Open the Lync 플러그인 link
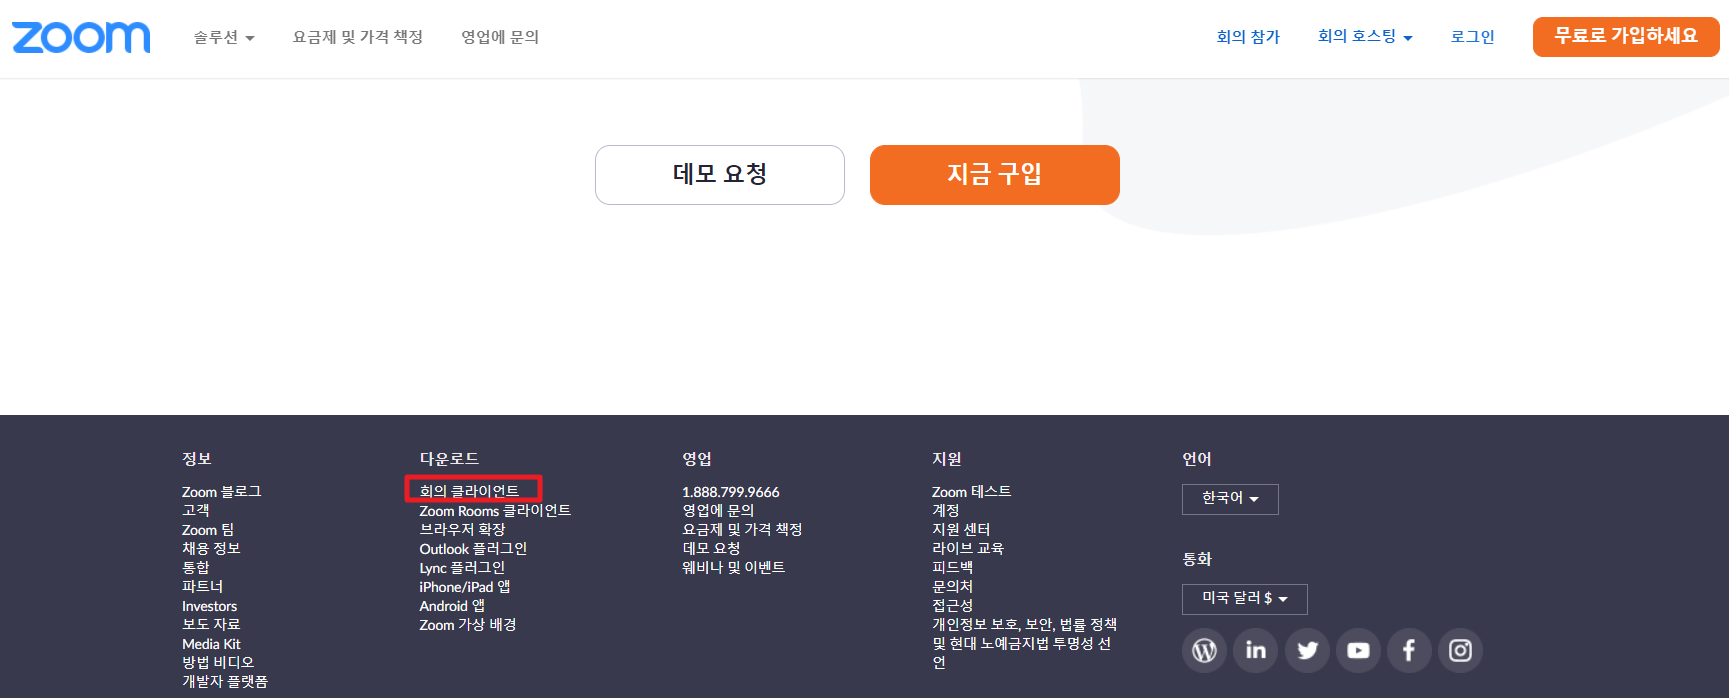Viewport: 1729px width, 698px height. [462, 567]
